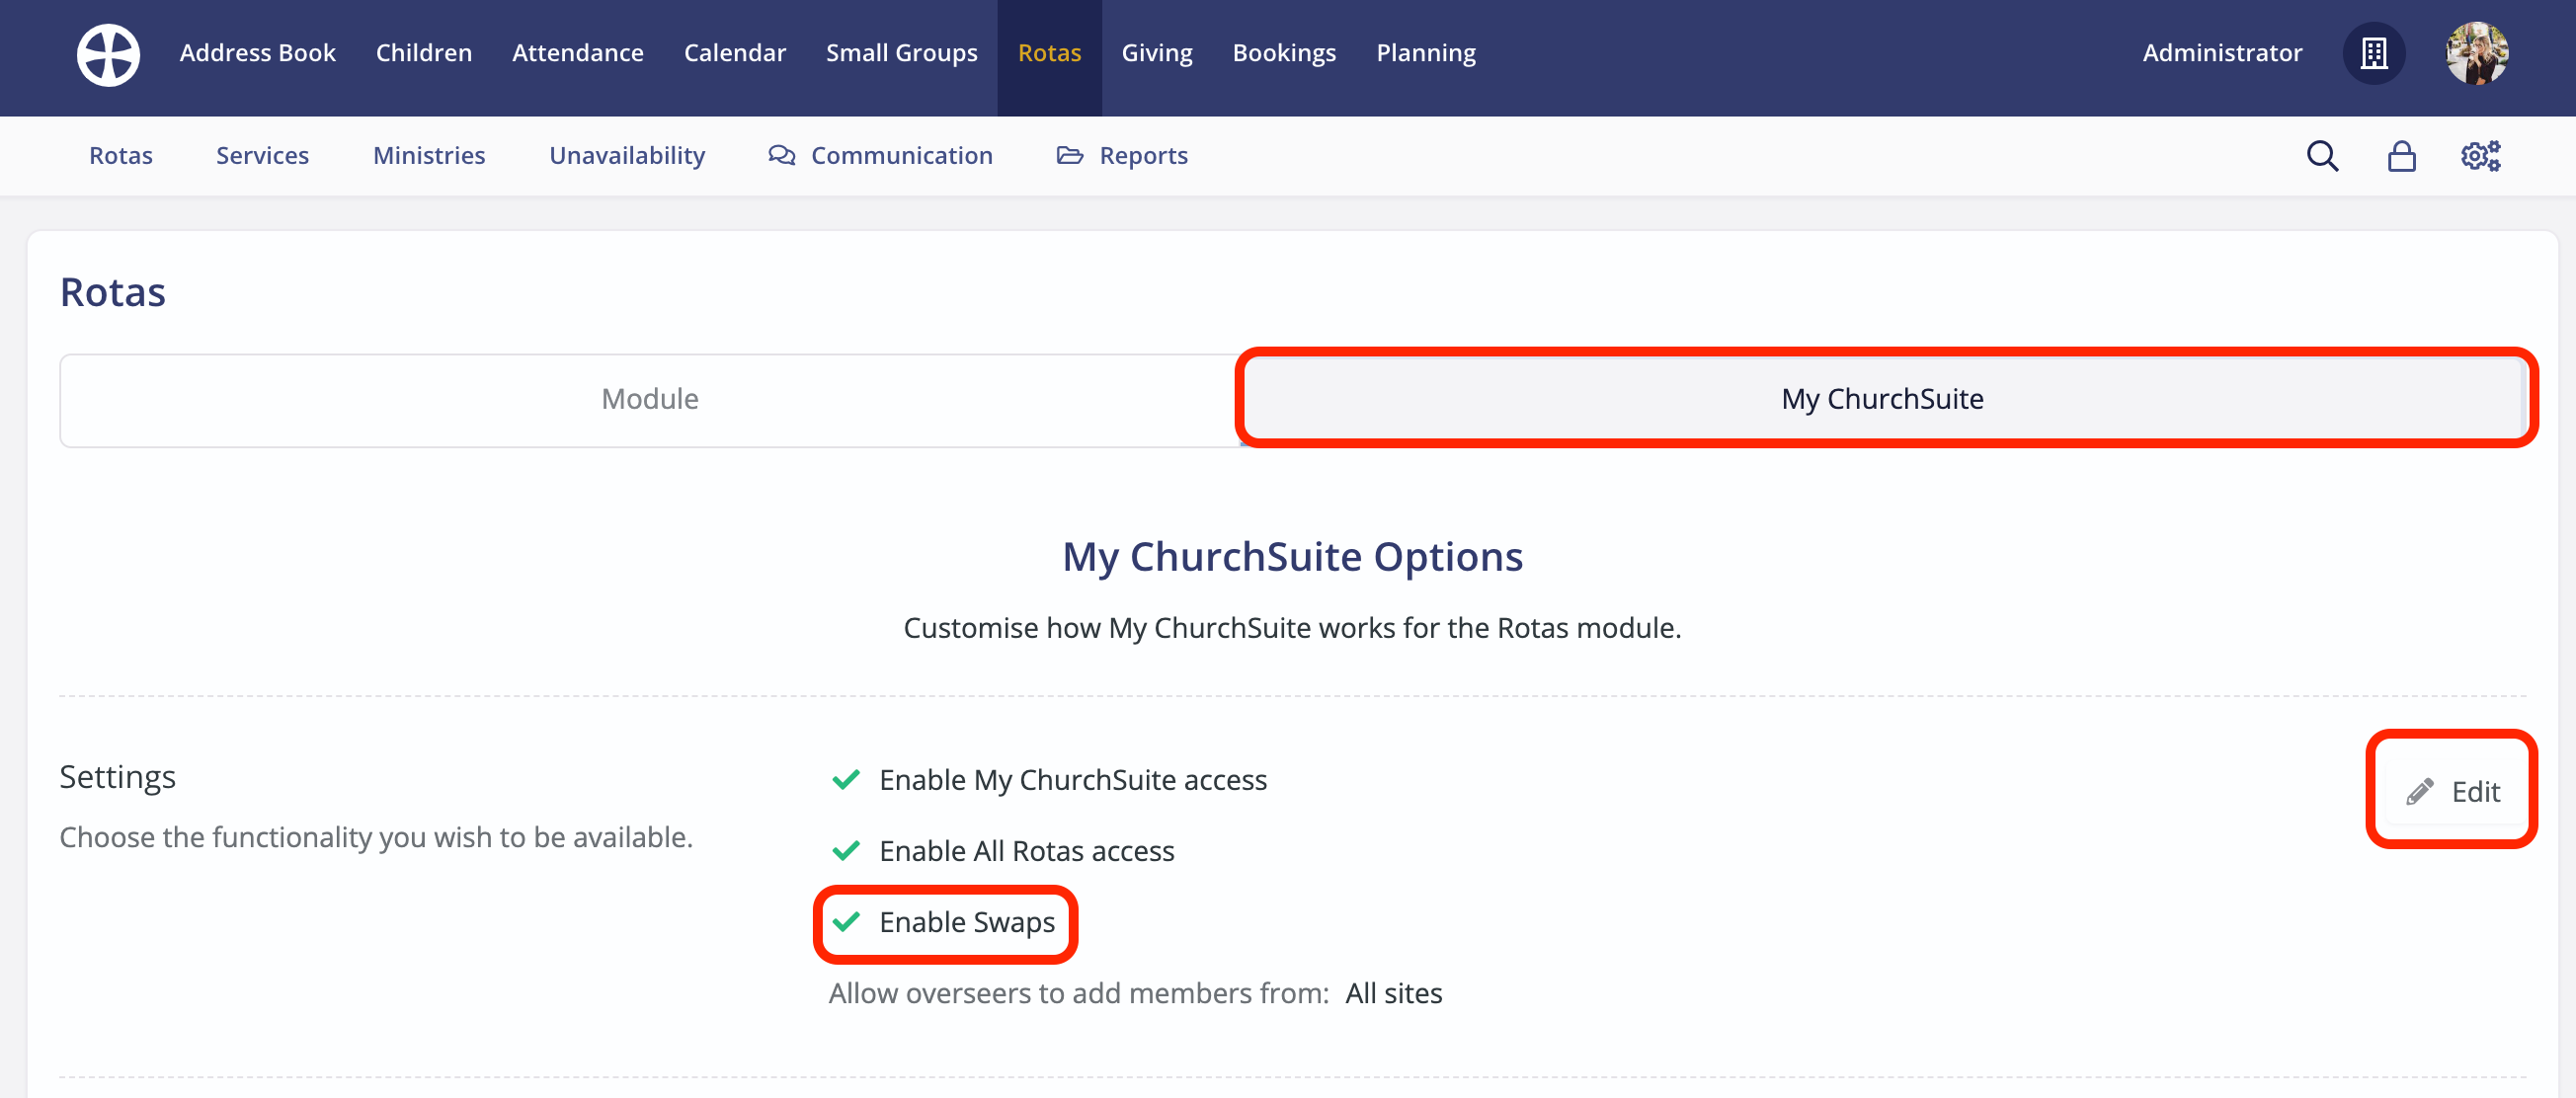Select the My ChurchSuite tab
Image resolution: width=2576 pixels, height=1098 pixels.
coord(1881,399)
